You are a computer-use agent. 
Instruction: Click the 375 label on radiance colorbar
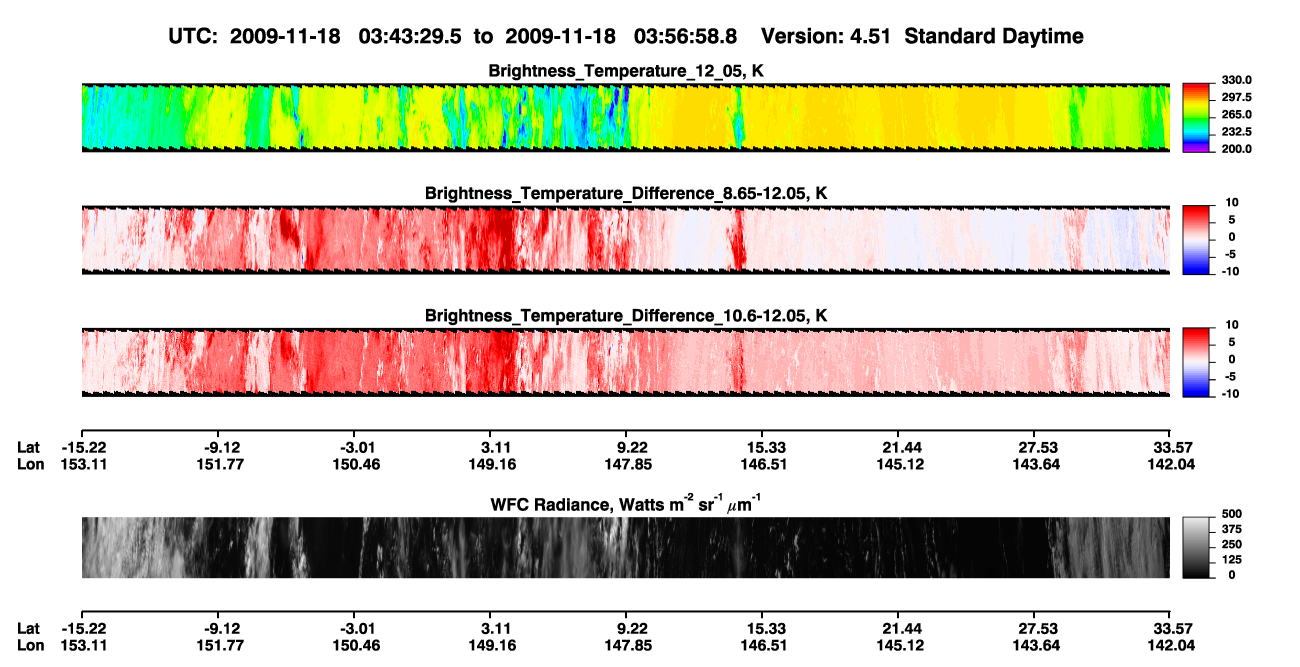[1234, 528]
